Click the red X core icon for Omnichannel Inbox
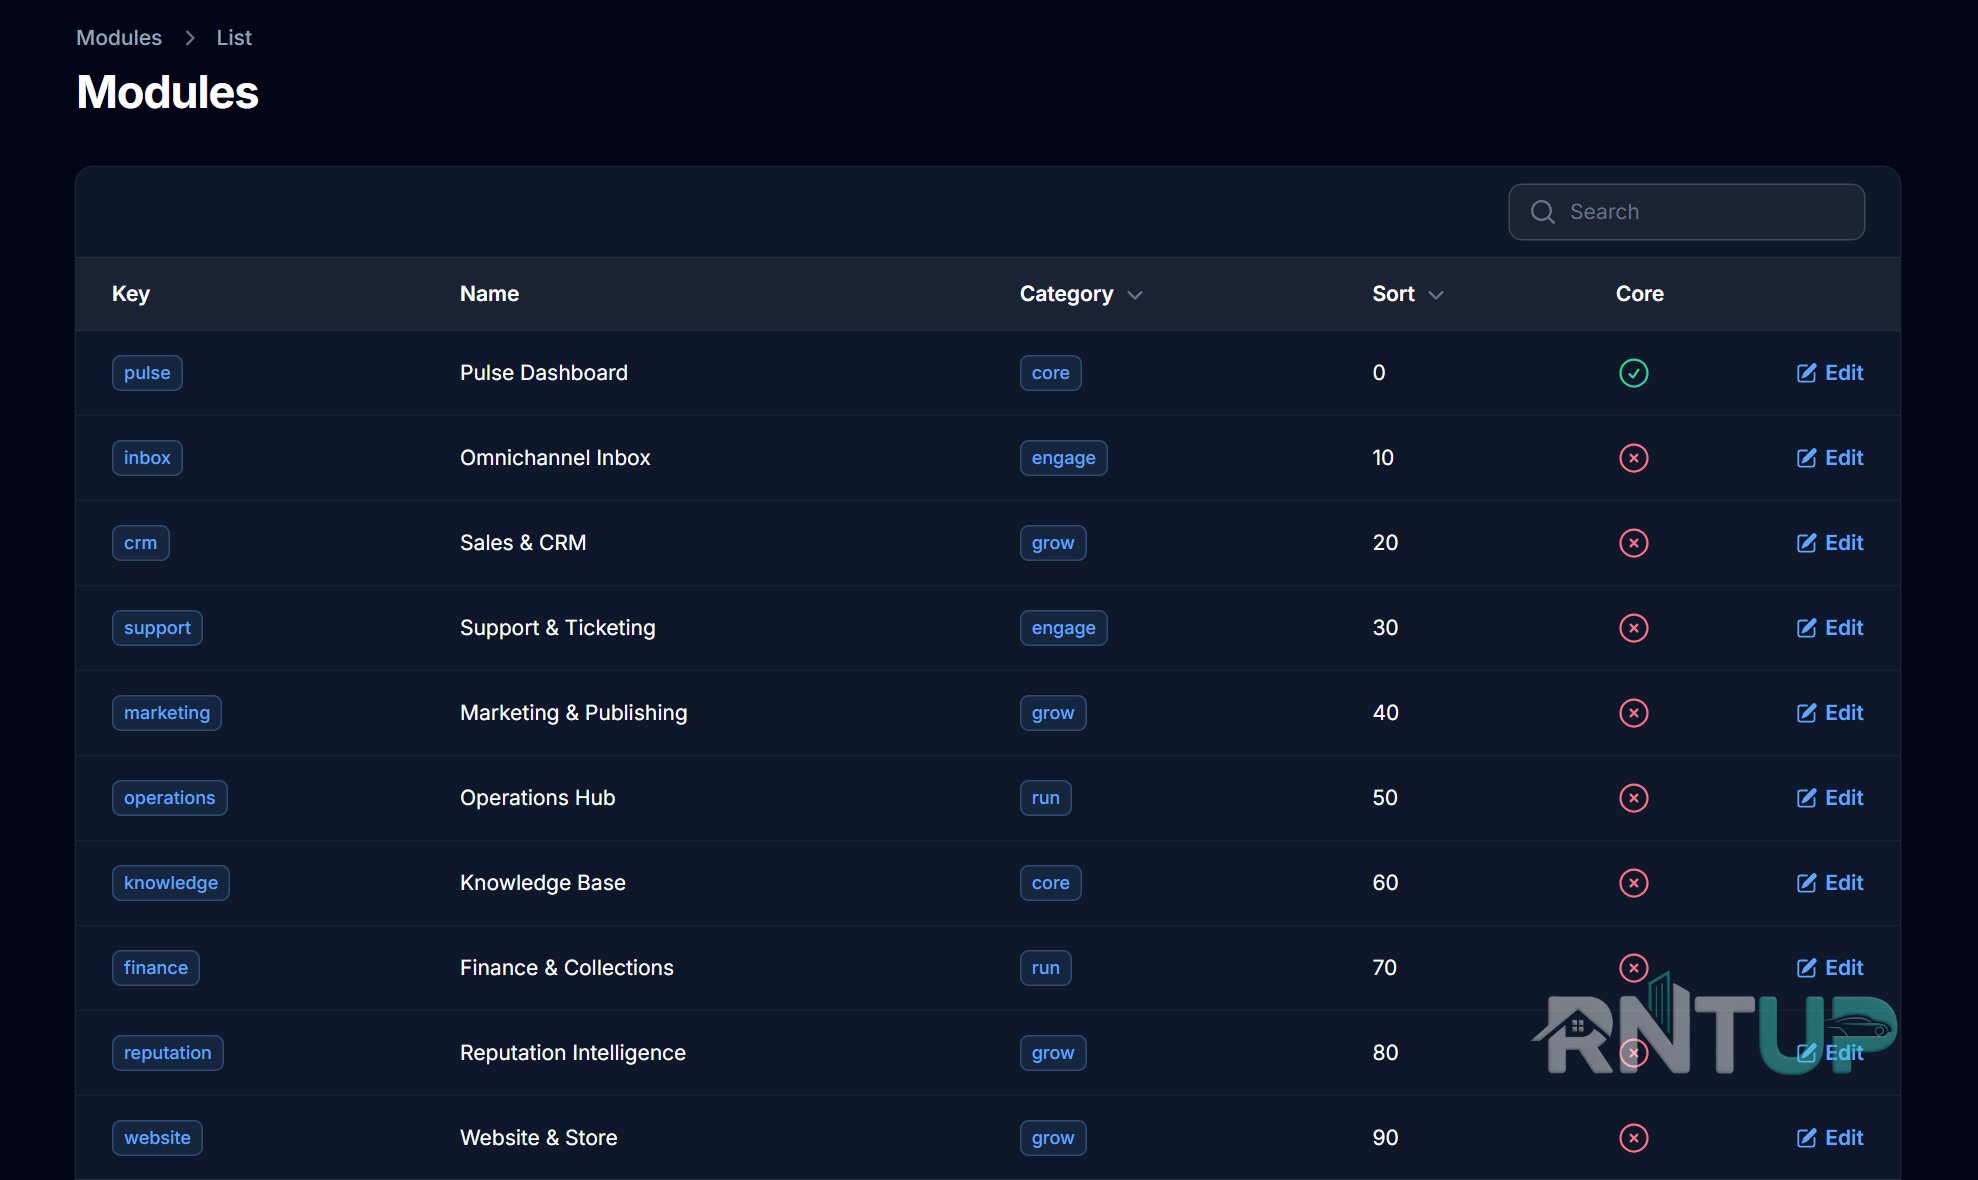This screenshot has height=1180, width=1978. [1633, 458]
